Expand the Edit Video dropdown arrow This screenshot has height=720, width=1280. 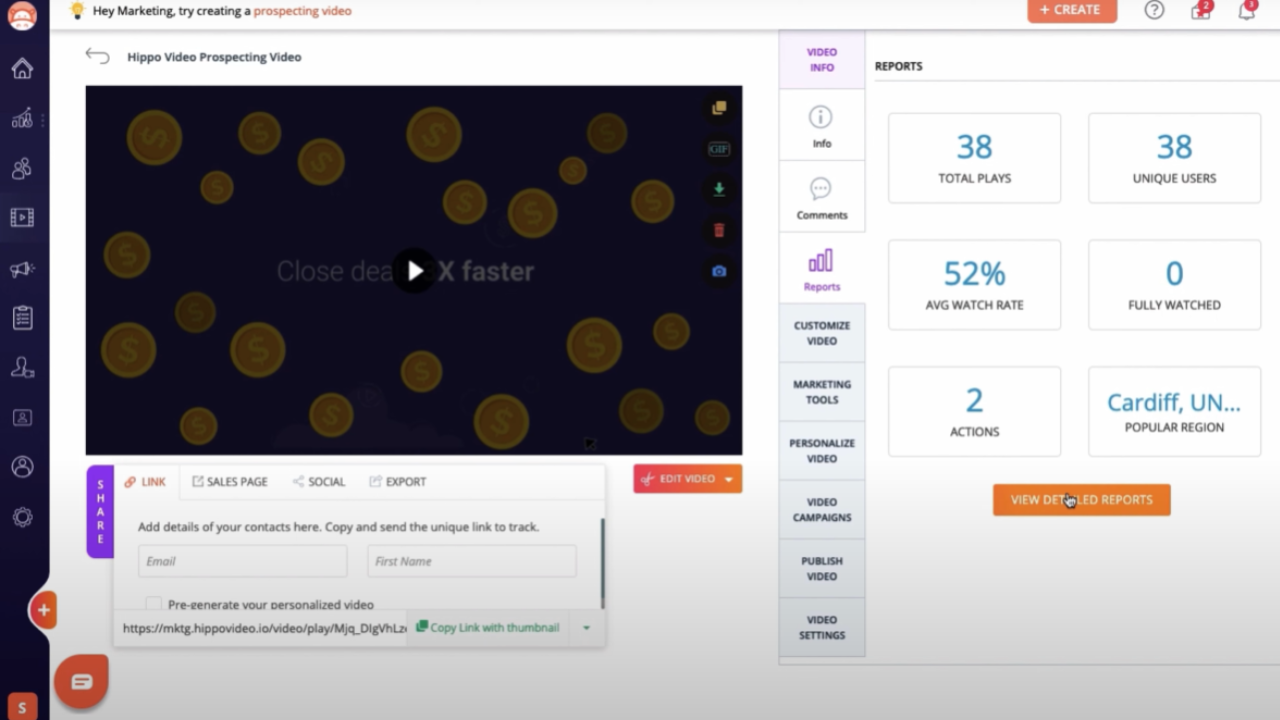(729, 479)
